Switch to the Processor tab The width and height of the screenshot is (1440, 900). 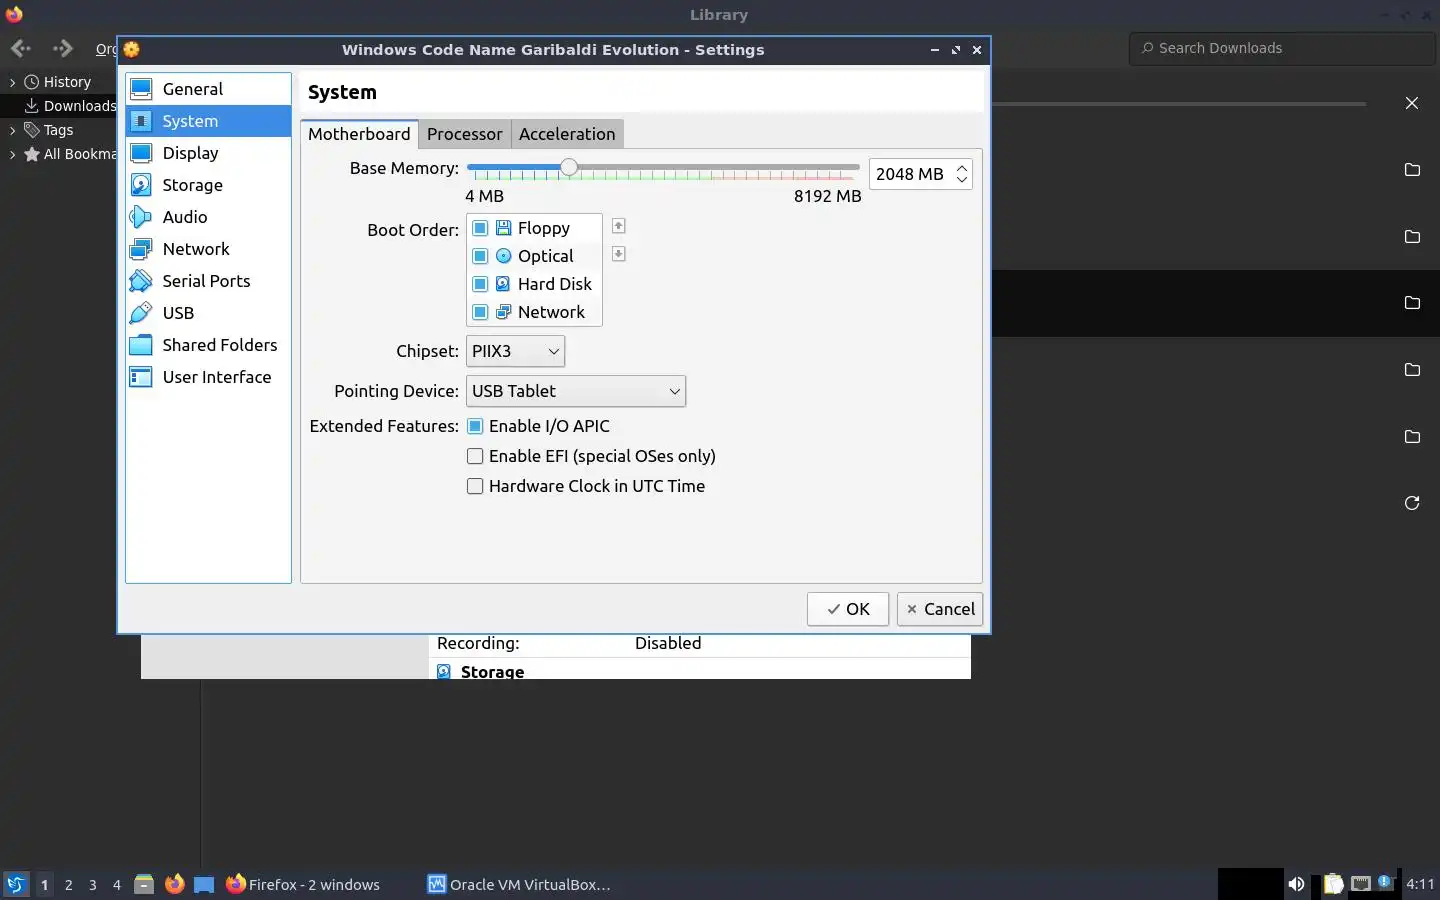[464, 134]
